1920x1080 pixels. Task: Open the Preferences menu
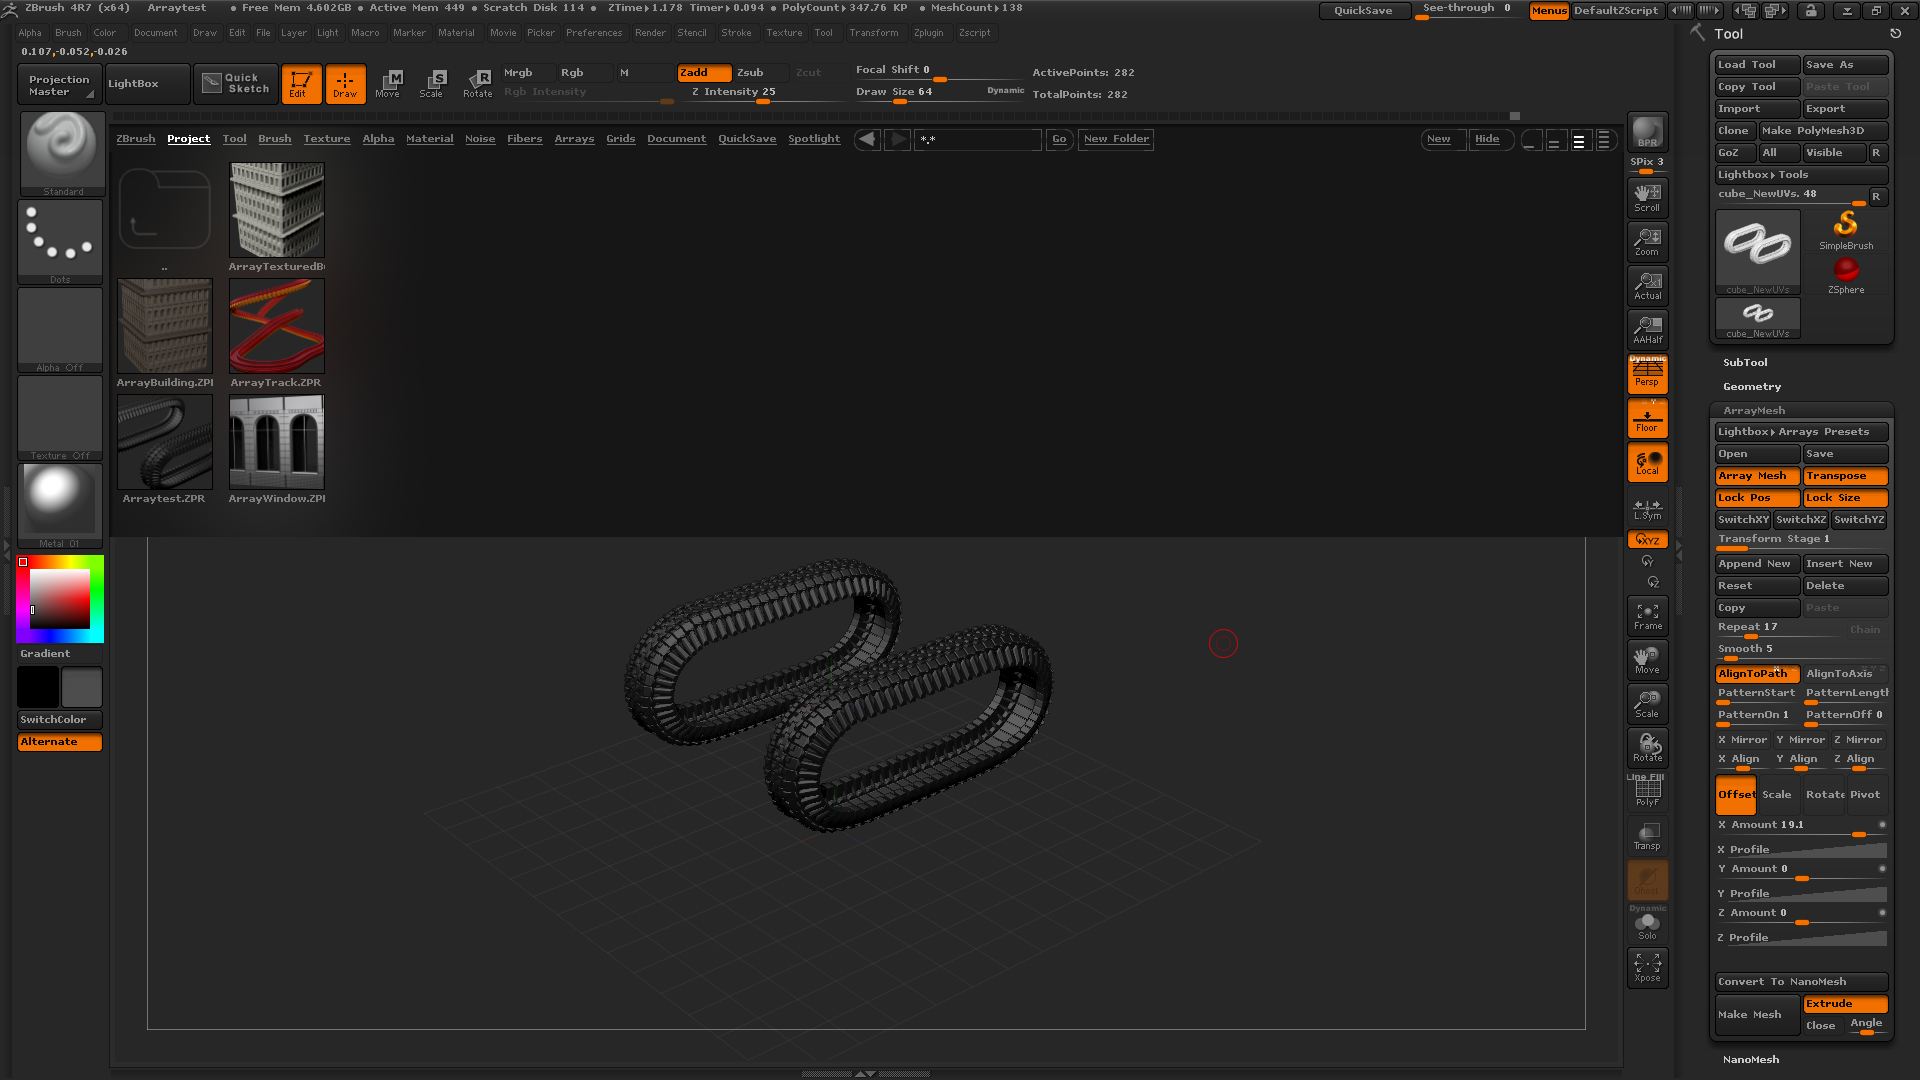click(594, 33)
